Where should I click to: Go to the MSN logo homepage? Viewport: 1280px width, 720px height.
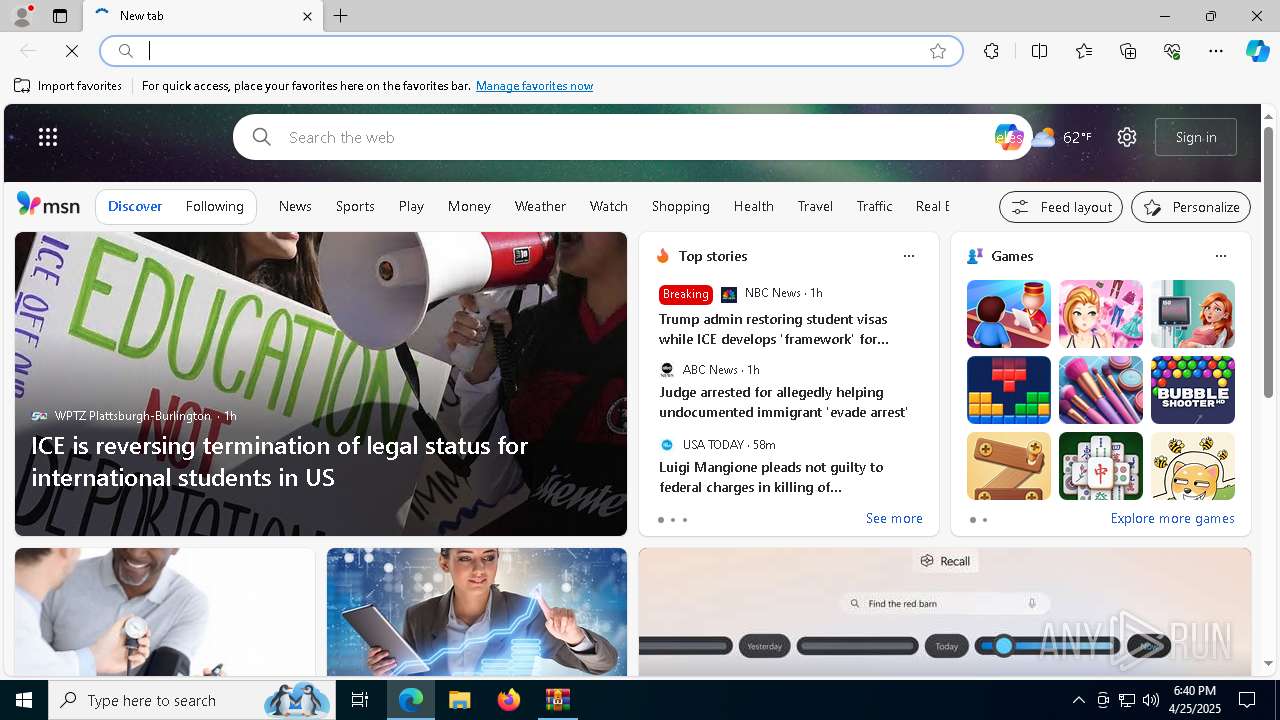point(48,205)
